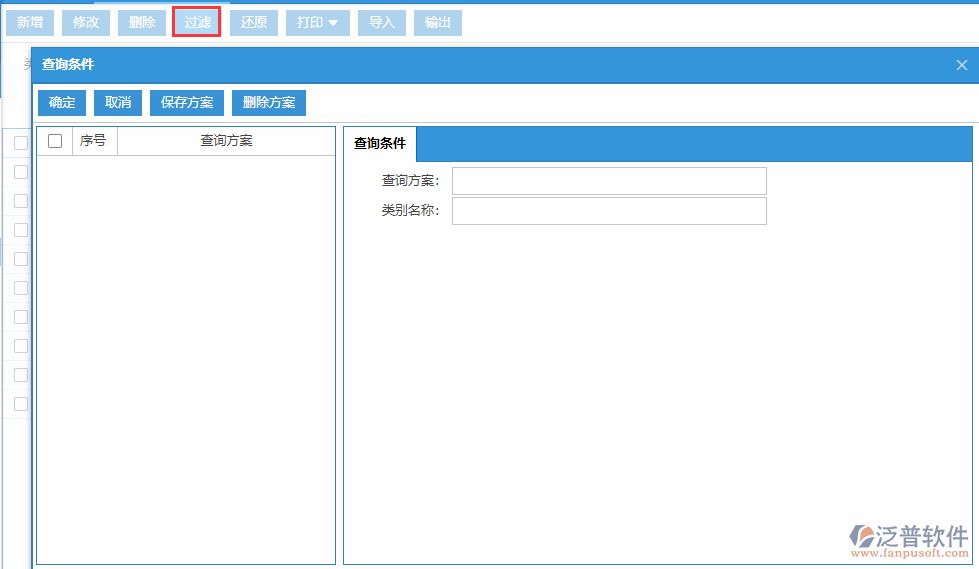979x569 pixels.
Task: Click the 新增 toolbar button
Action: pos(30,22)
